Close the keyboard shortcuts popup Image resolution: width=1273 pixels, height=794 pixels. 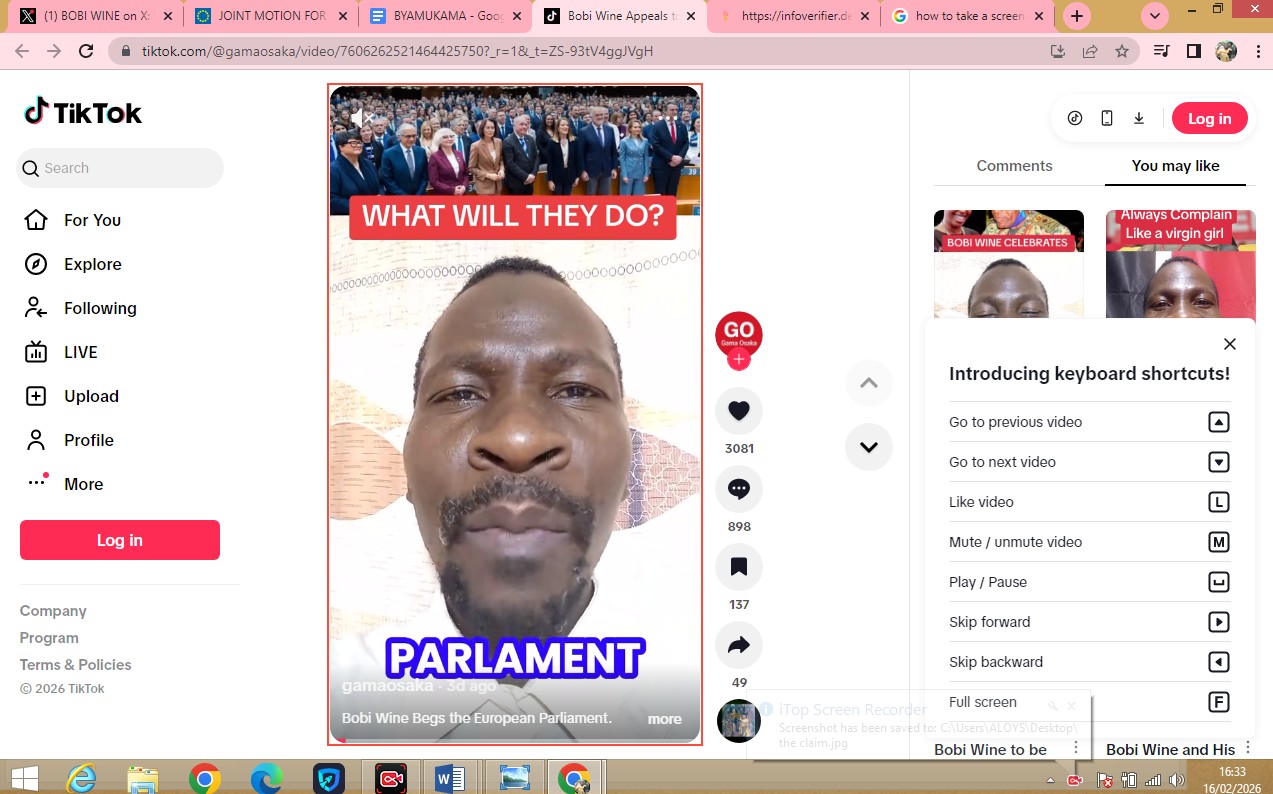point(1230,344)
